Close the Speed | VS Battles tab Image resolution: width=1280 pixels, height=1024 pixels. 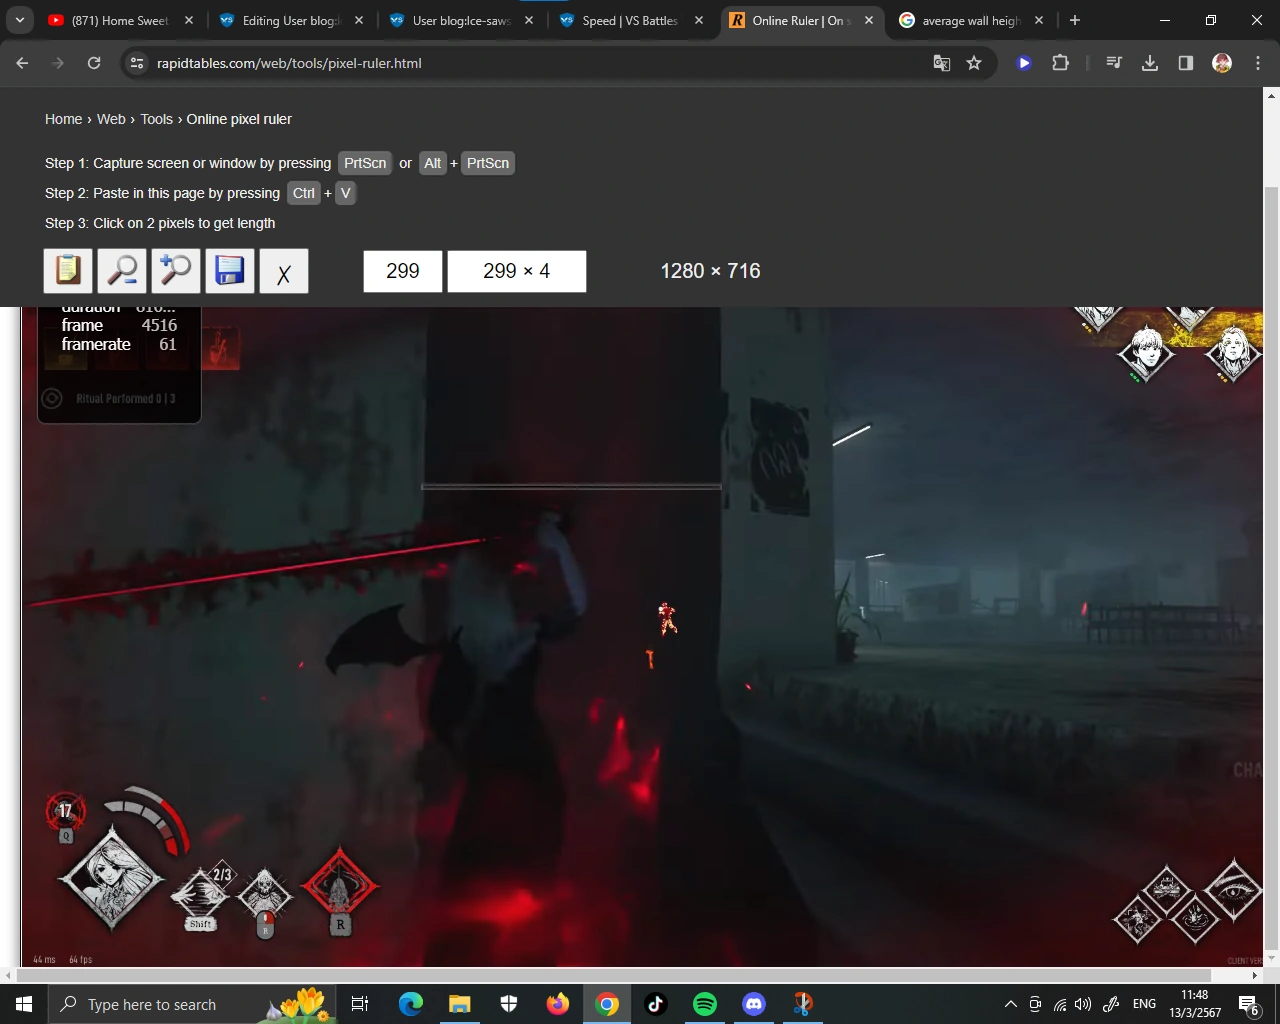[699, 20]
